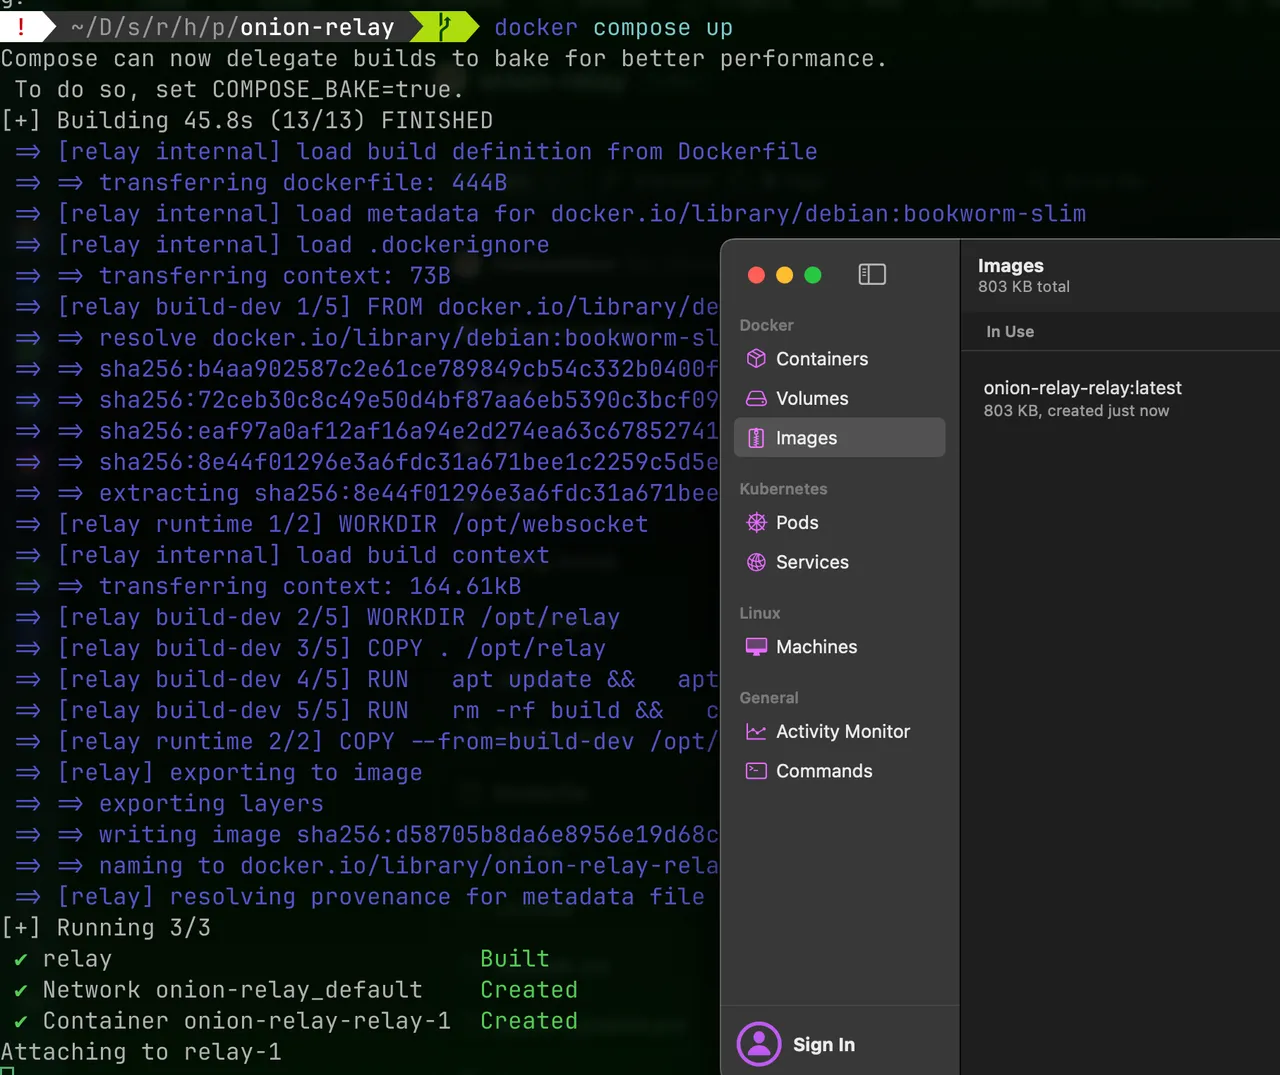Select Pods in the sidebar
Screen dimensions: 1280x1075
(x=797, y=523)
